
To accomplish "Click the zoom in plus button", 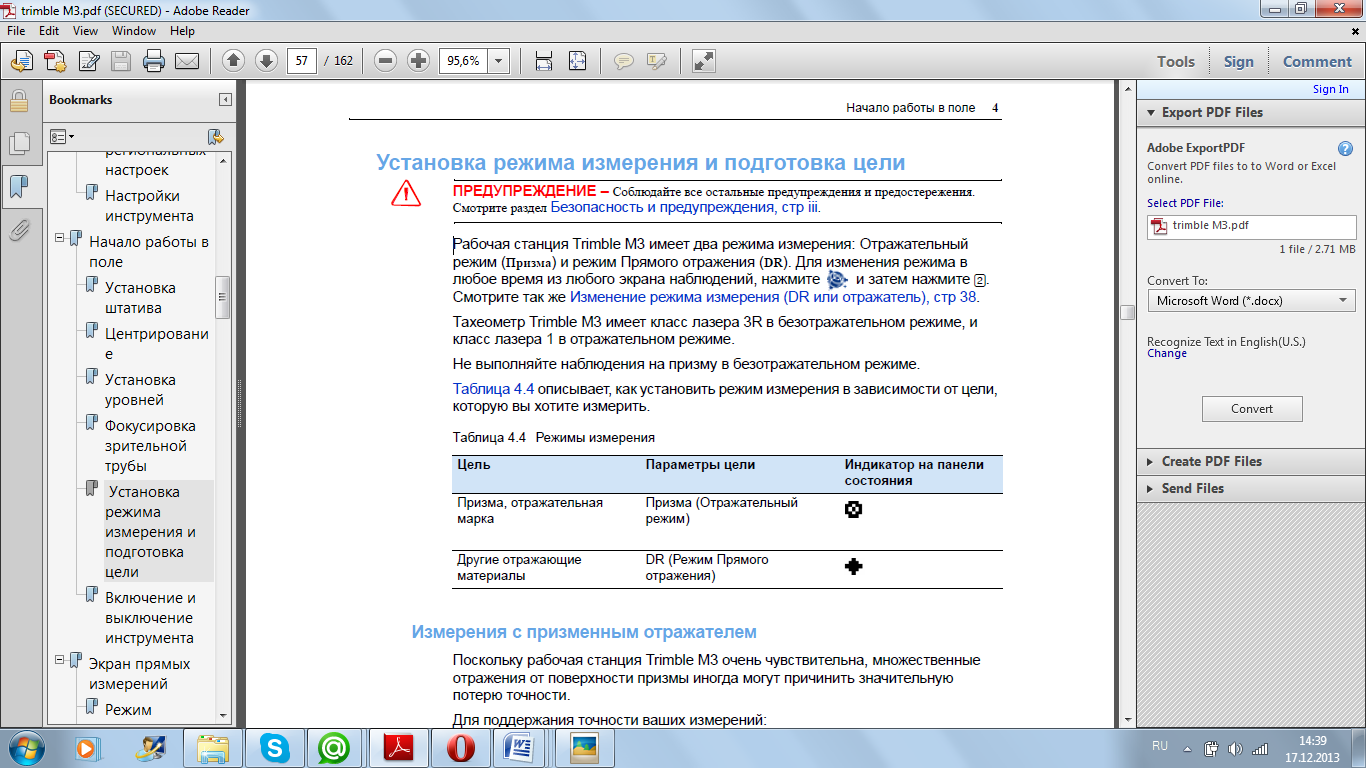I will pos(419,61).
